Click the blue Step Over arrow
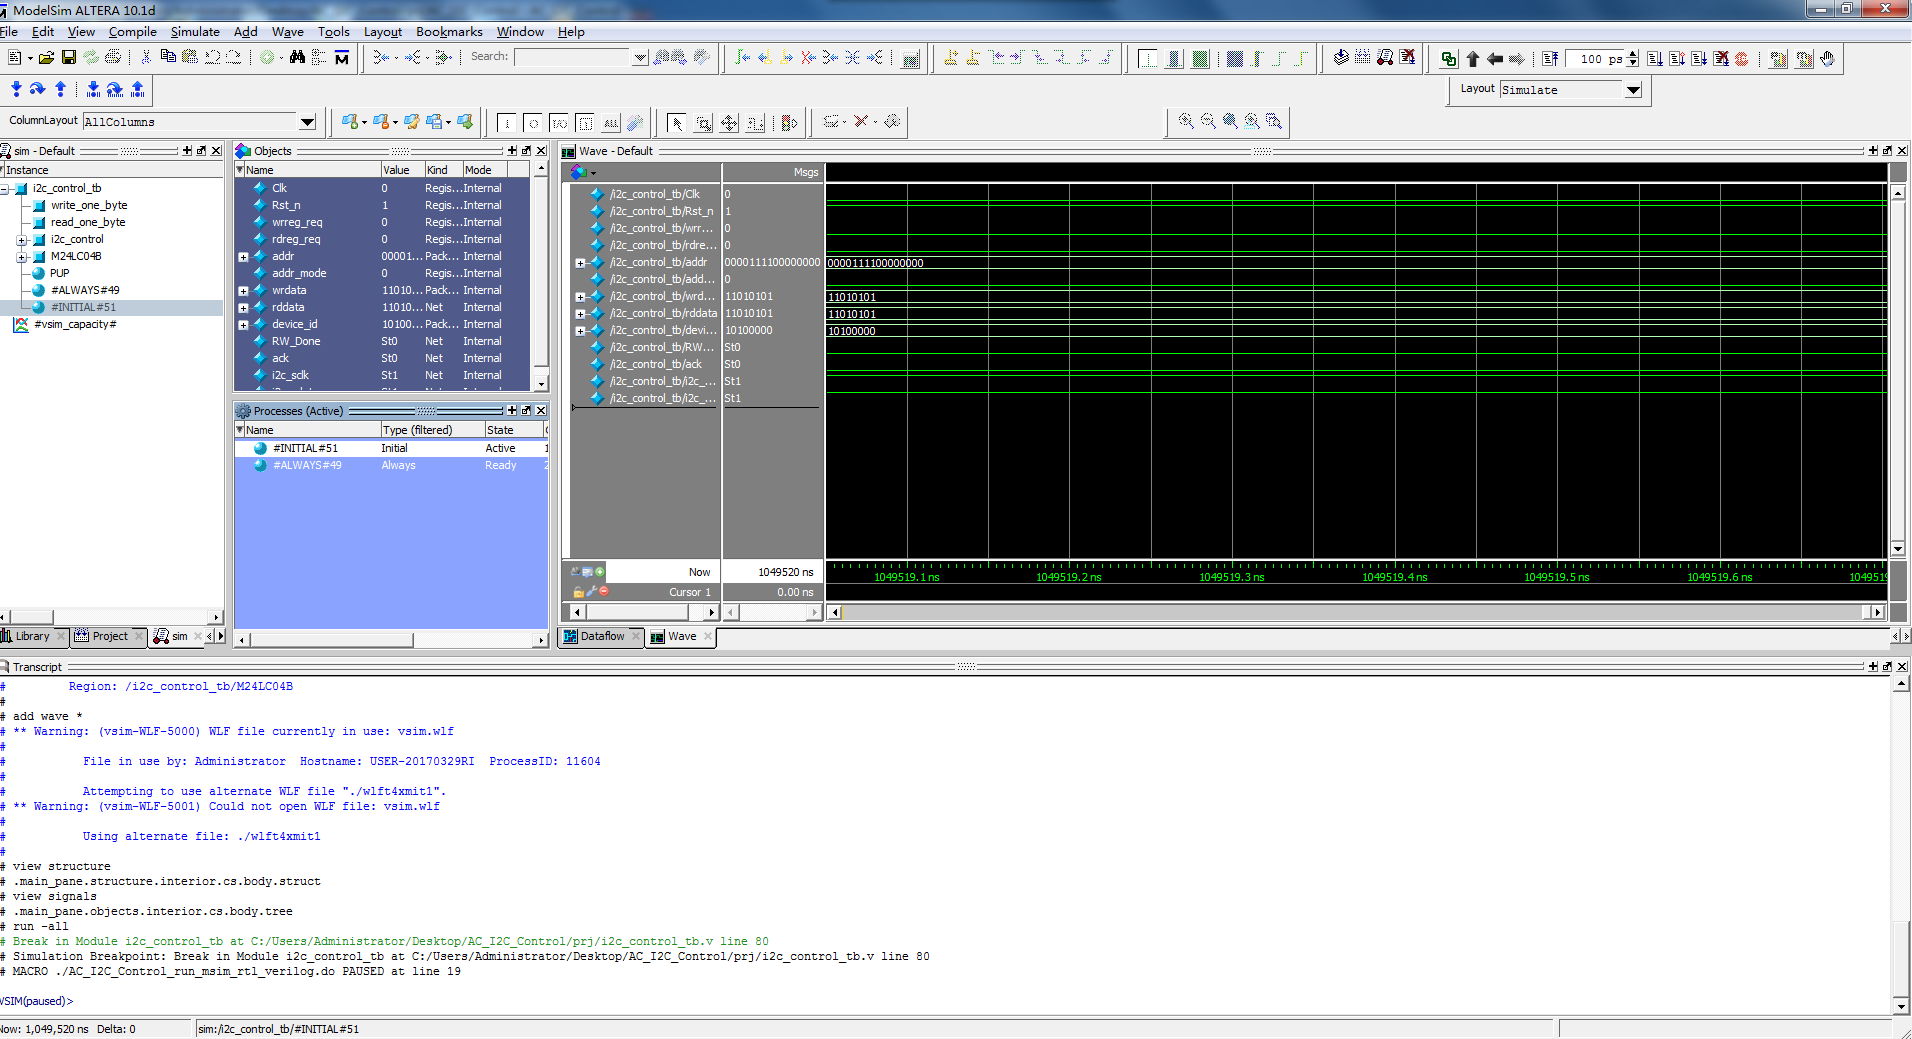The image size is (1912, 1039). [x=38, y=89]
